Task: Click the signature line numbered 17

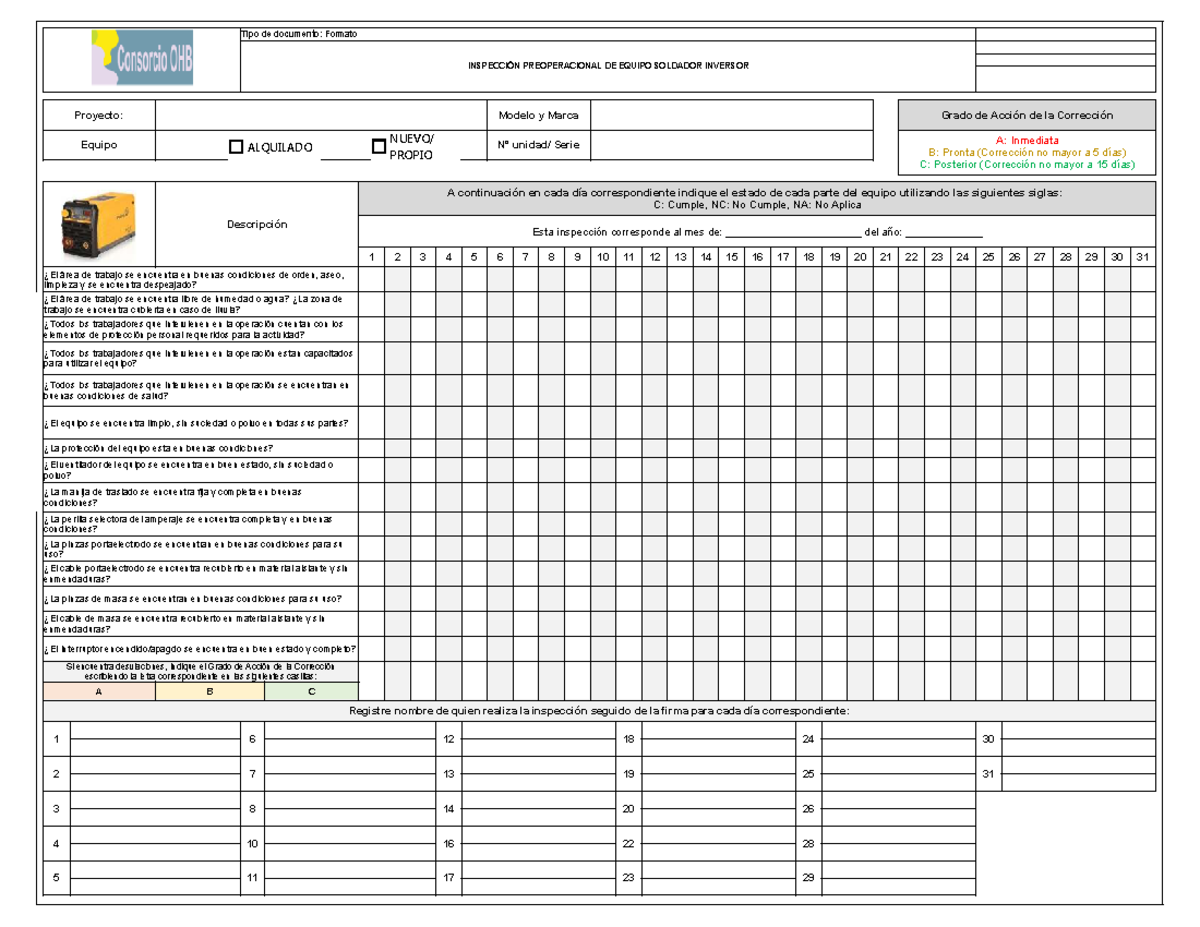Action: 538,878
